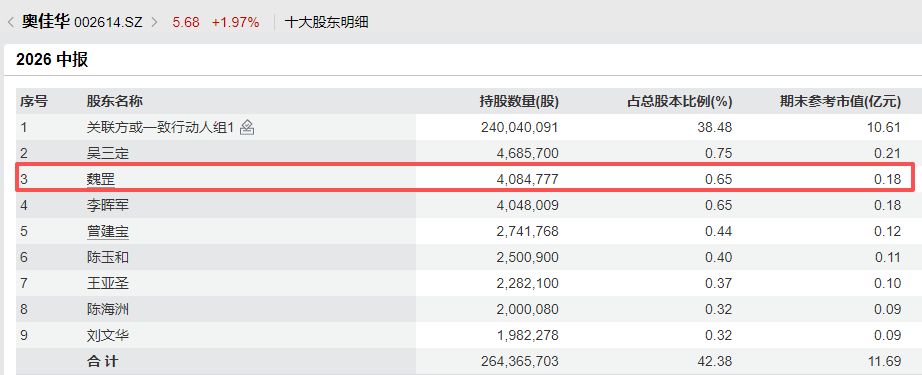Click column header 序号
This screenshot has height=375, width=922.
tap(34, 101)
